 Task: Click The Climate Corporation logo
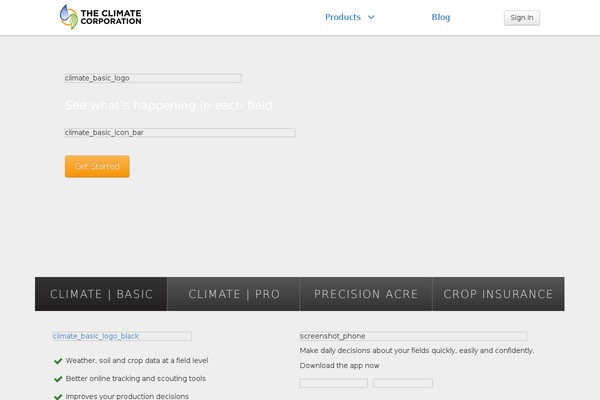pos(101,17)
